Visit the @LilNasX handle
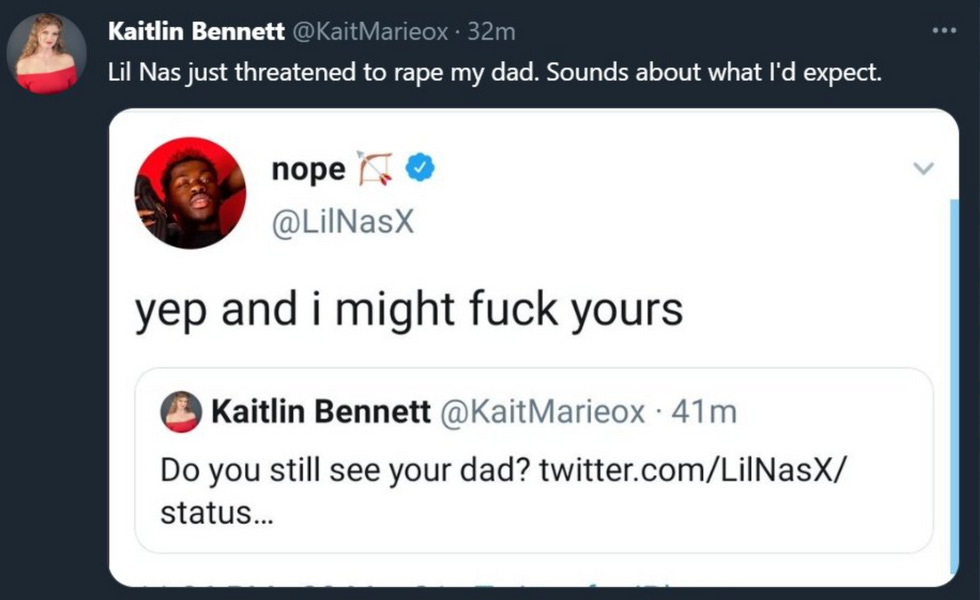The image size is (980, 600). point(342,222)
